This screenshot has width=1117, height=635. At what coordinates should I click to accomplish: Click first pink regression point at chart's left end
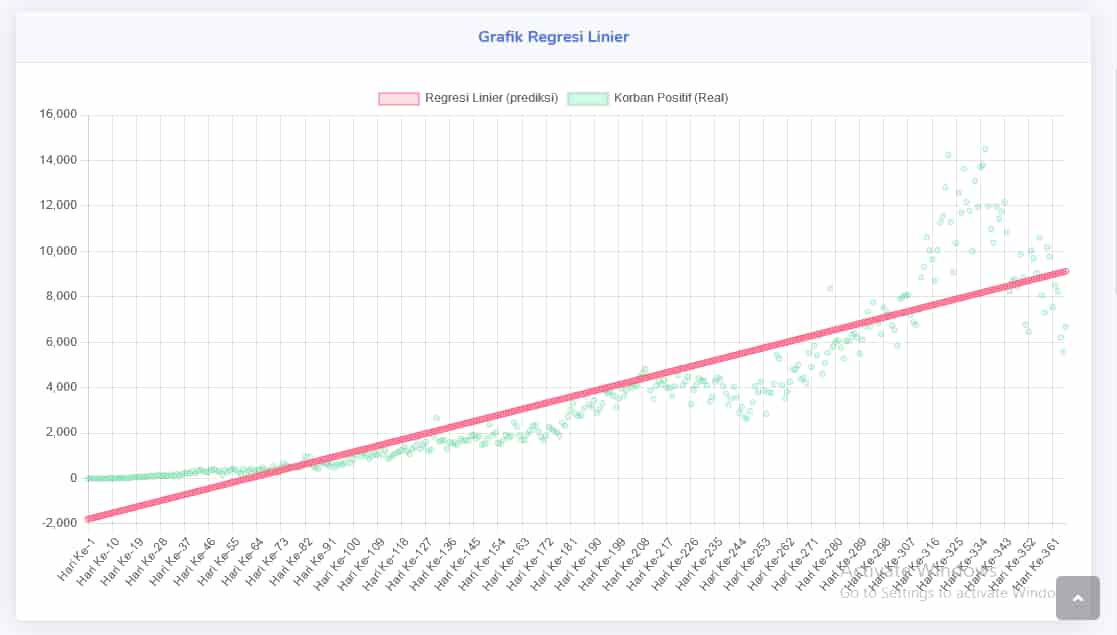tap(89, 519)
